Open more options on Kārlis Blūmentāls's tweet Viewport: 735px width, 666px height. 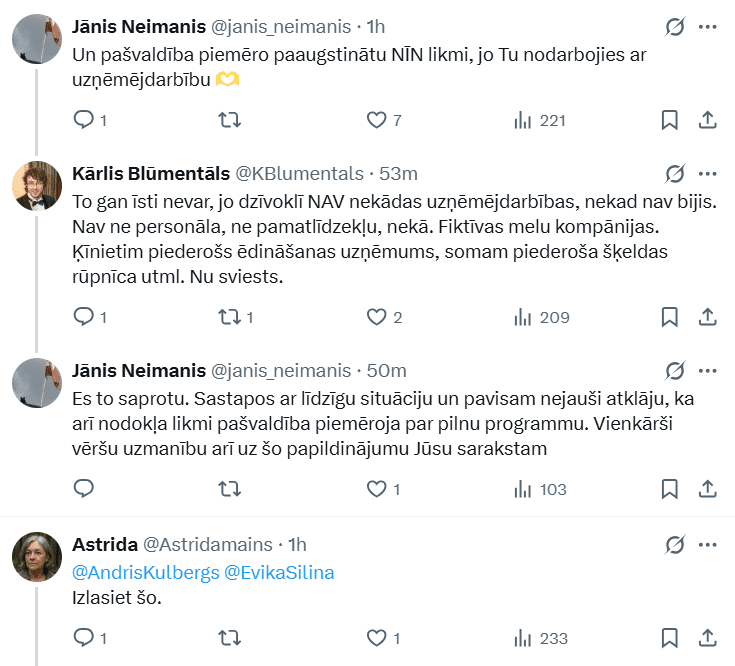pyautogui.click(x=707, y=173)
